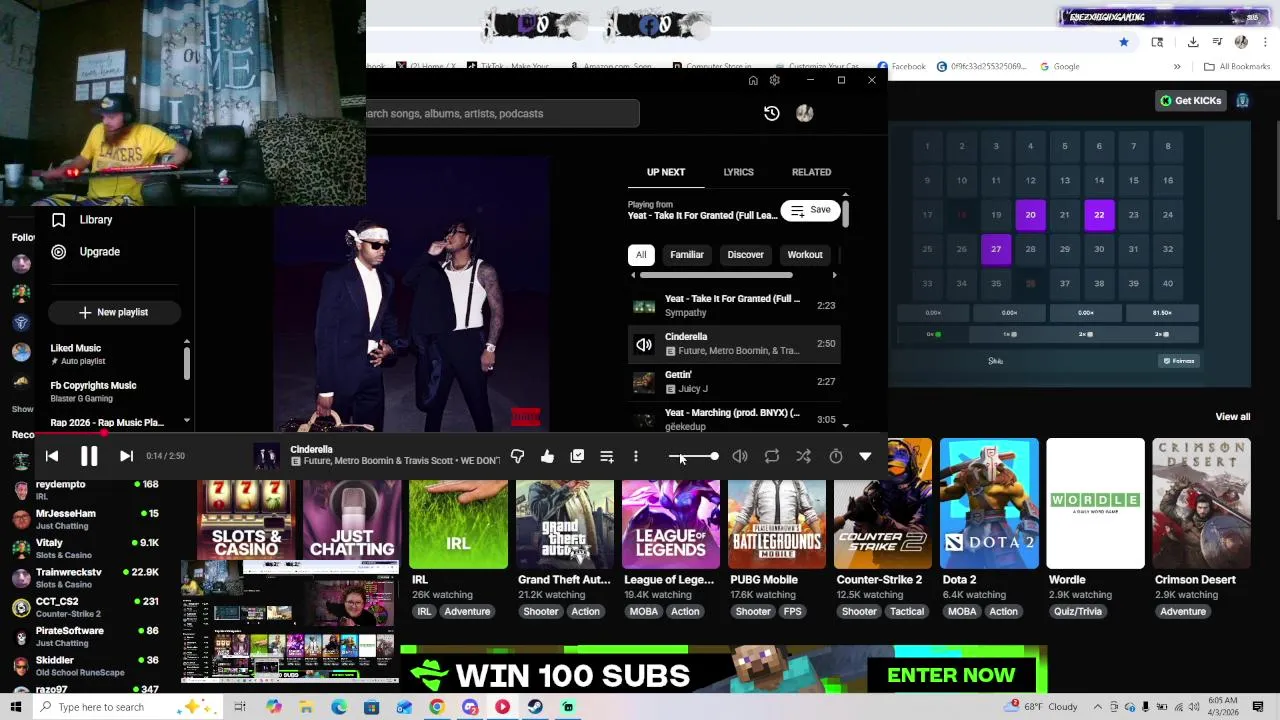The height and width of the screenshot is (720, 1280).
Task: Select the Discover queue filter chip
Action: coord(745,254)
